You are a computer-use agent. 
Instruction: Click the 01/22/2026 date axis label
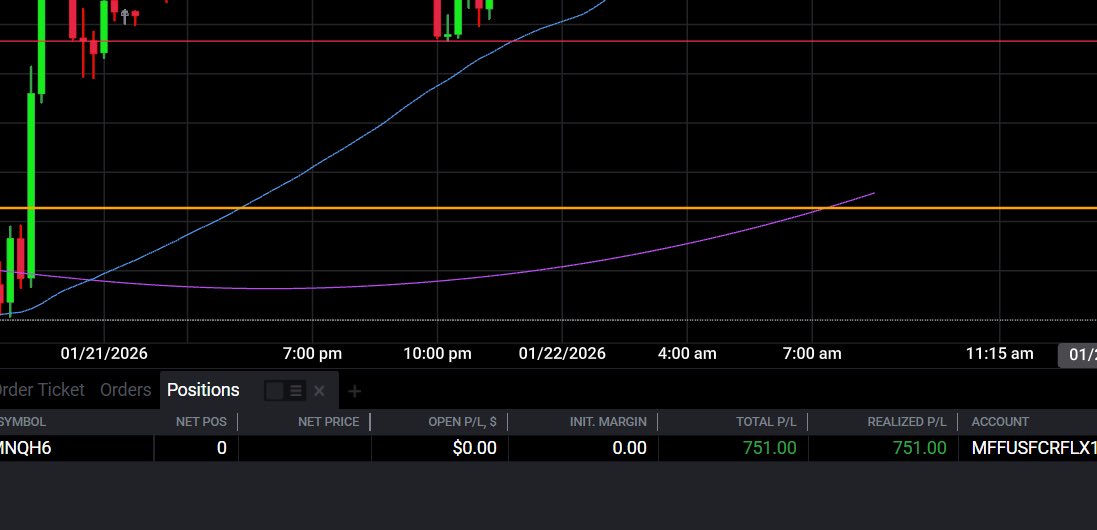(562, 353)
